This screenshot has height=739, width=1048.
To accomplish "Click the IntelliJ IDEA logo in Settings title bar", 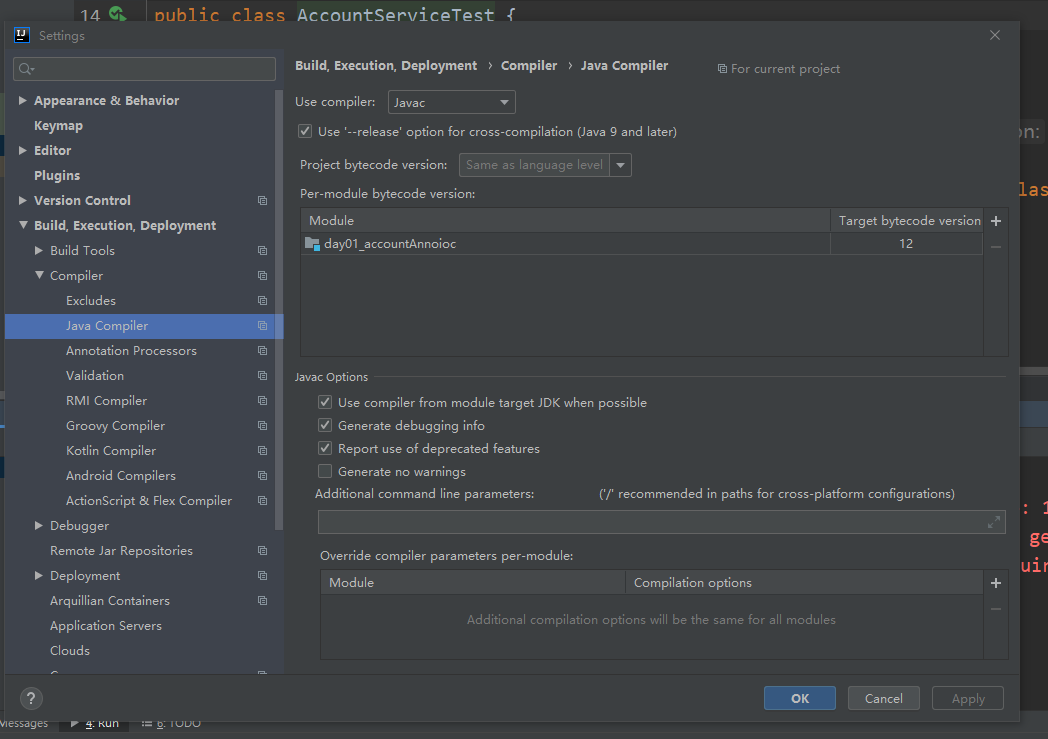I will (22, 35).
